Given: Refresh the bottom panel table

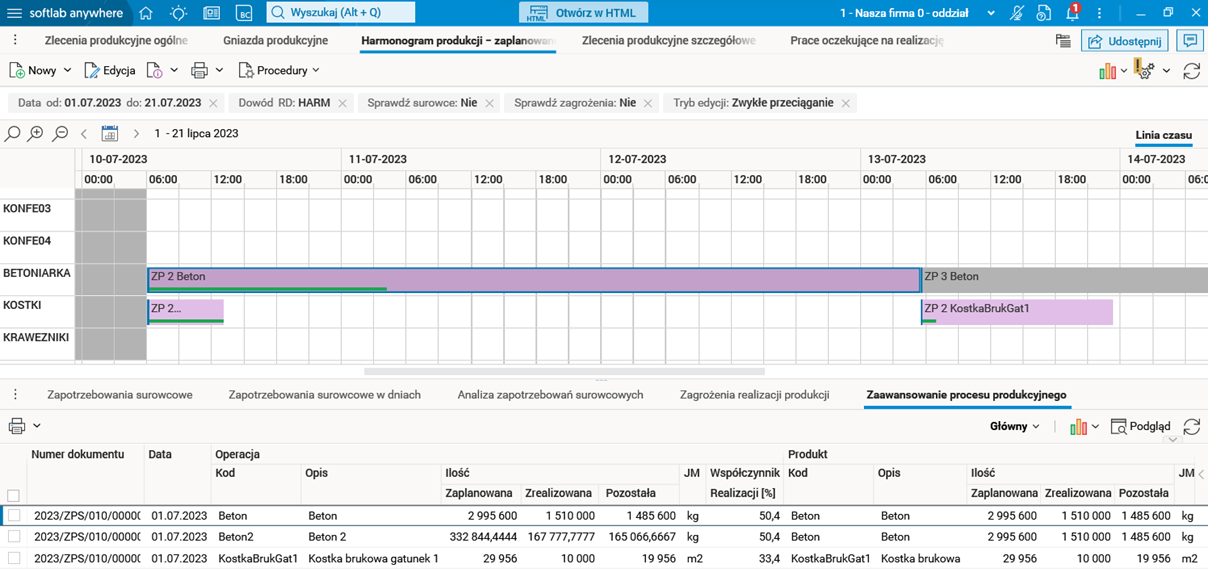Looking at the screenshot, I should (1191, 426).
